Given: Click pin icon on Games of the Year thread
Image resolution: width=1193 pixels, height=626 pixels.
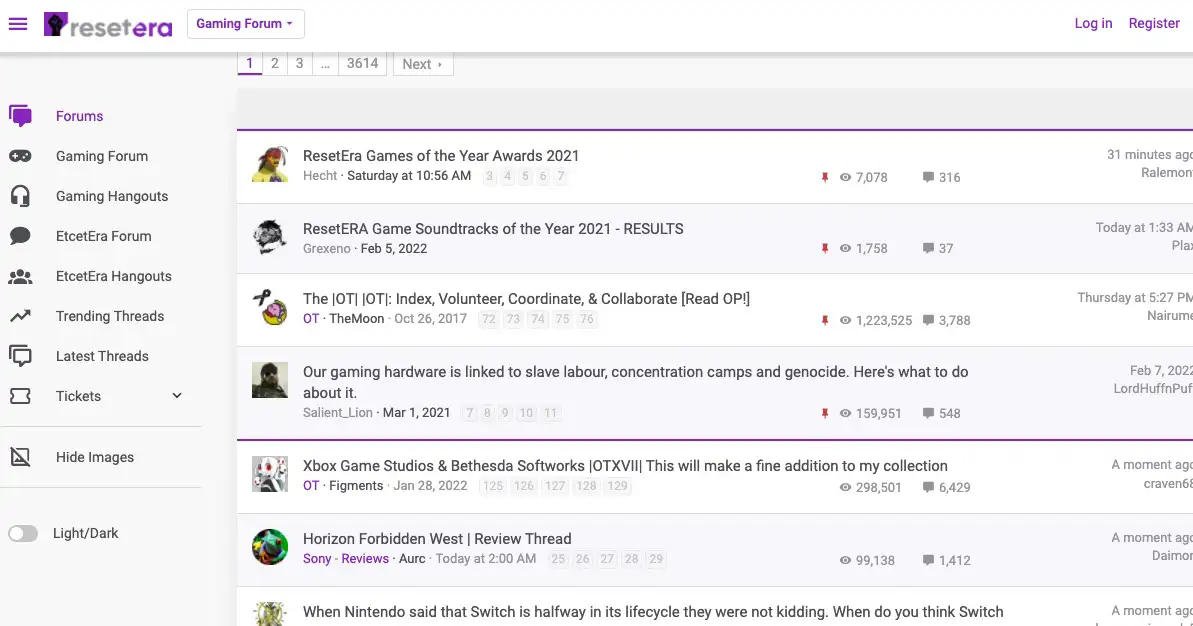Looking at the screenshot, I should (x=825, y=177).
